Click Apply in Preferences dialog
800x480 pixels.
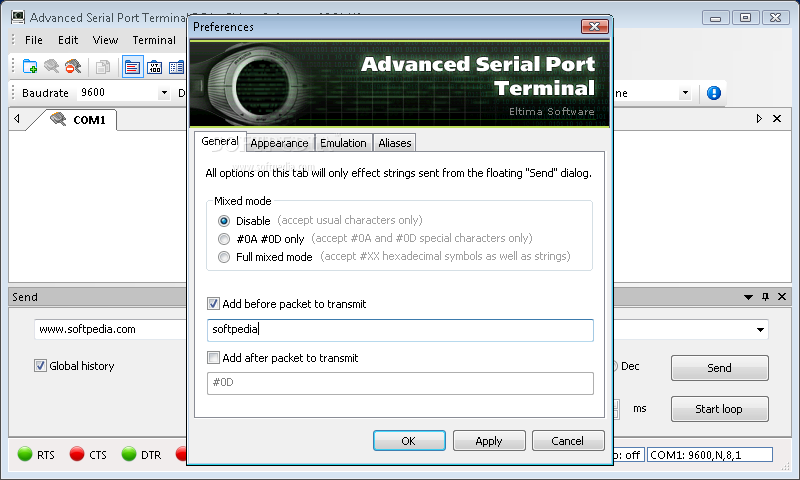[489, 441]
